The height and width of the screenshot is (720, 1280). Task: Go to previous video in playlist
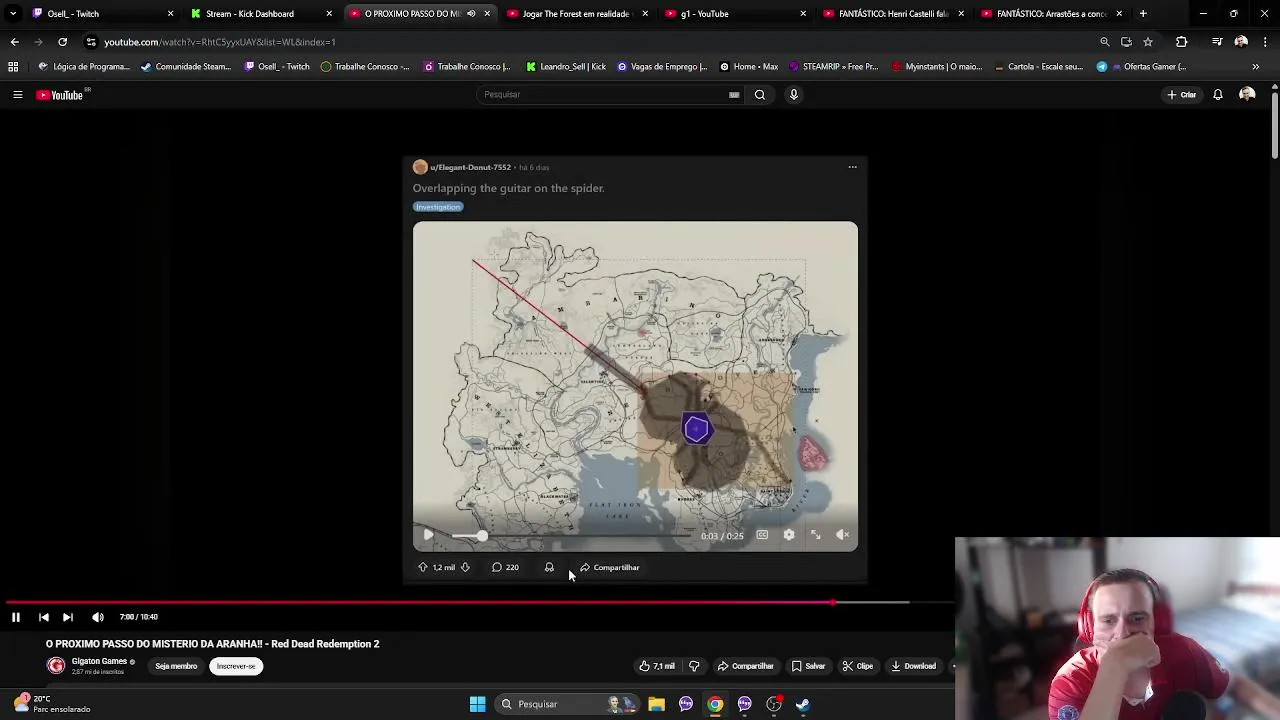[x=44, y=617]
